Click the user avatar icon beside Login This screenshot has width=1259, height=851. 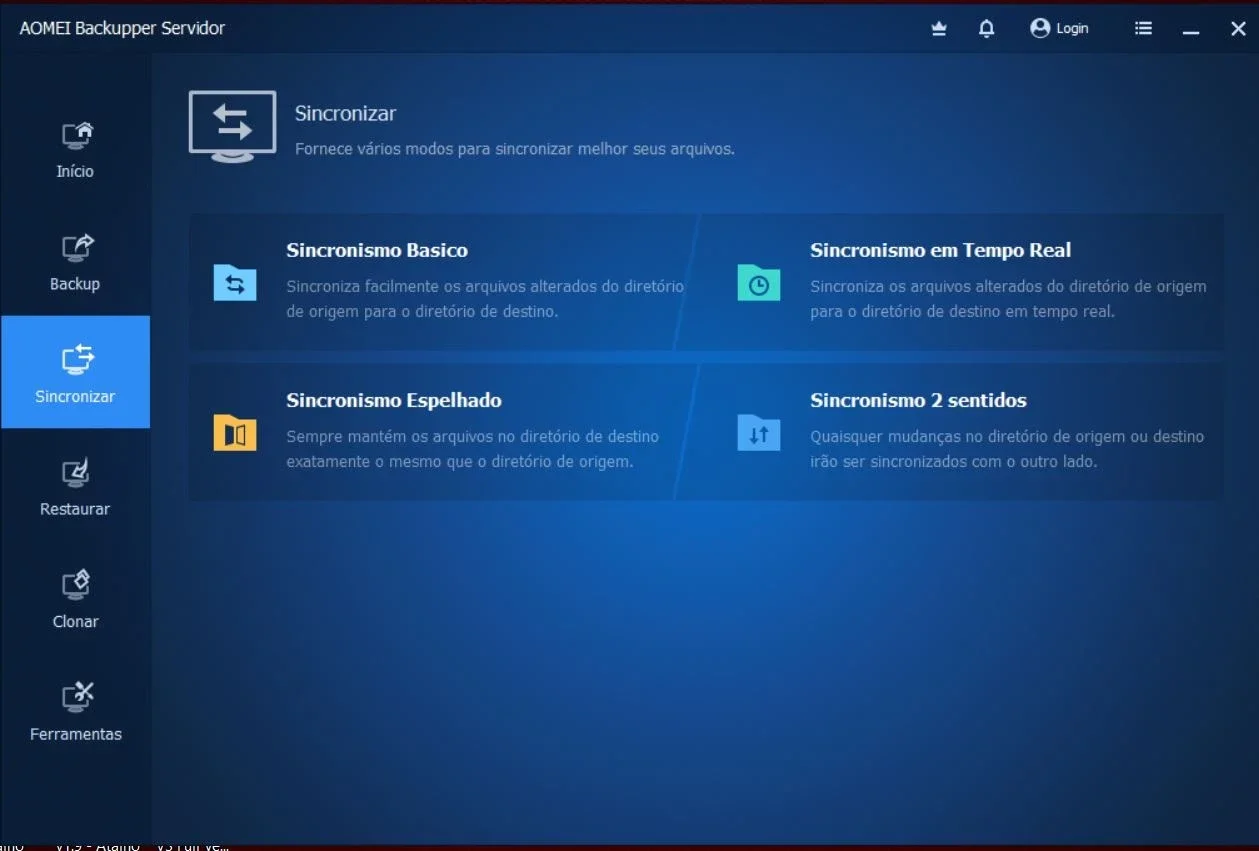pos(1040,28)
